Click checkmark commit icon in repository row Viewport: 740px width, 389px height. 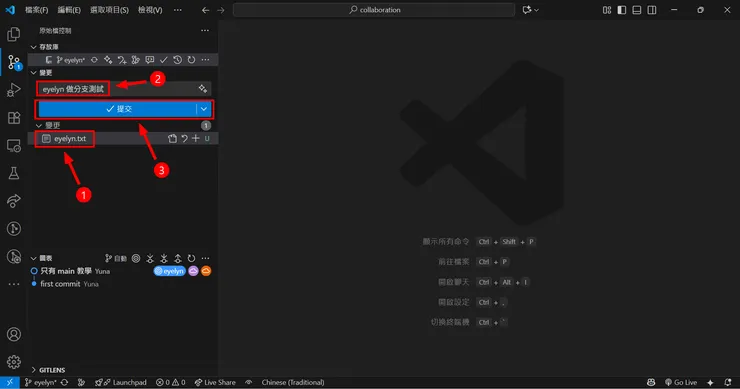(164, 60)
